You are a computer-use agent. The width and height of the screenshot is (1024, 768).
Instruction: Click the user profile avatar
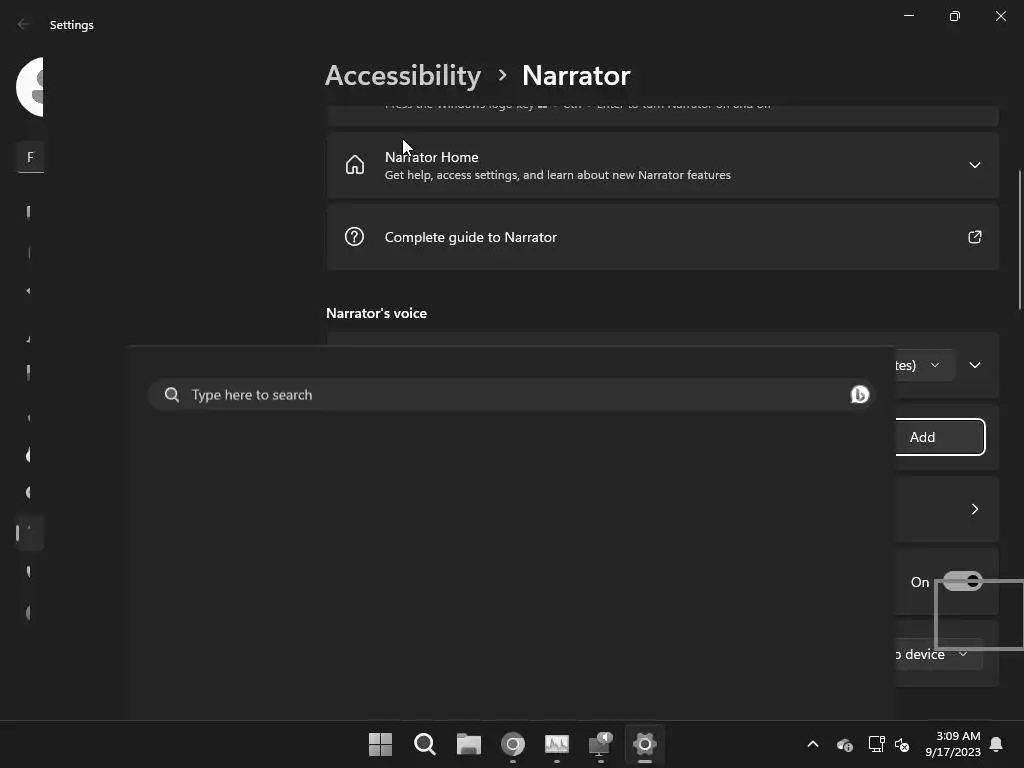[30, 87]
